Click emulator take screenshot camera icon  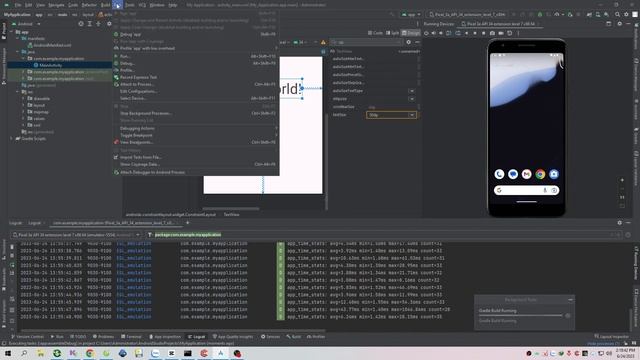(492, 33)
